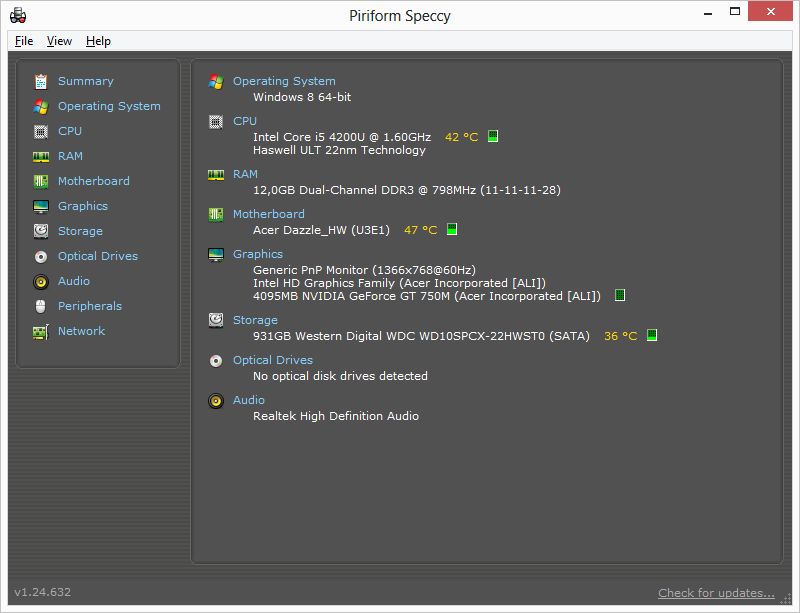Viewport: 800px width, 613px height.
Task: Click the green CPU temperature indicator
Action: pos(493,136)
